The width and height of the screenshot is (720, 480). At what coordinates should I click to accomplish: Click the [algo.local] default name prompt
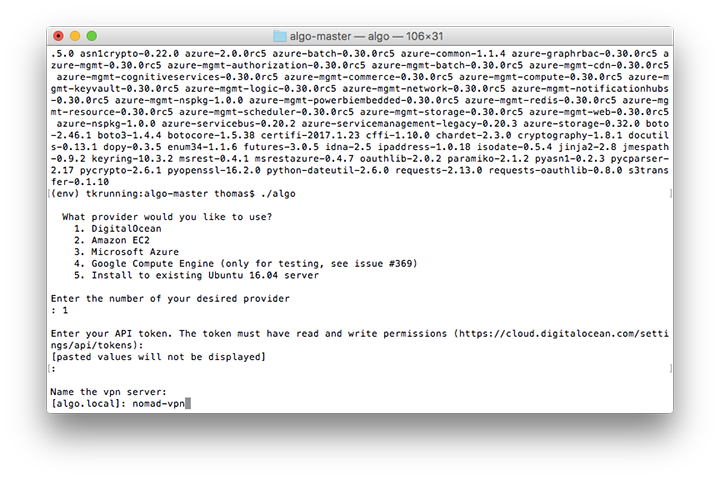click(x=88, y=403)
